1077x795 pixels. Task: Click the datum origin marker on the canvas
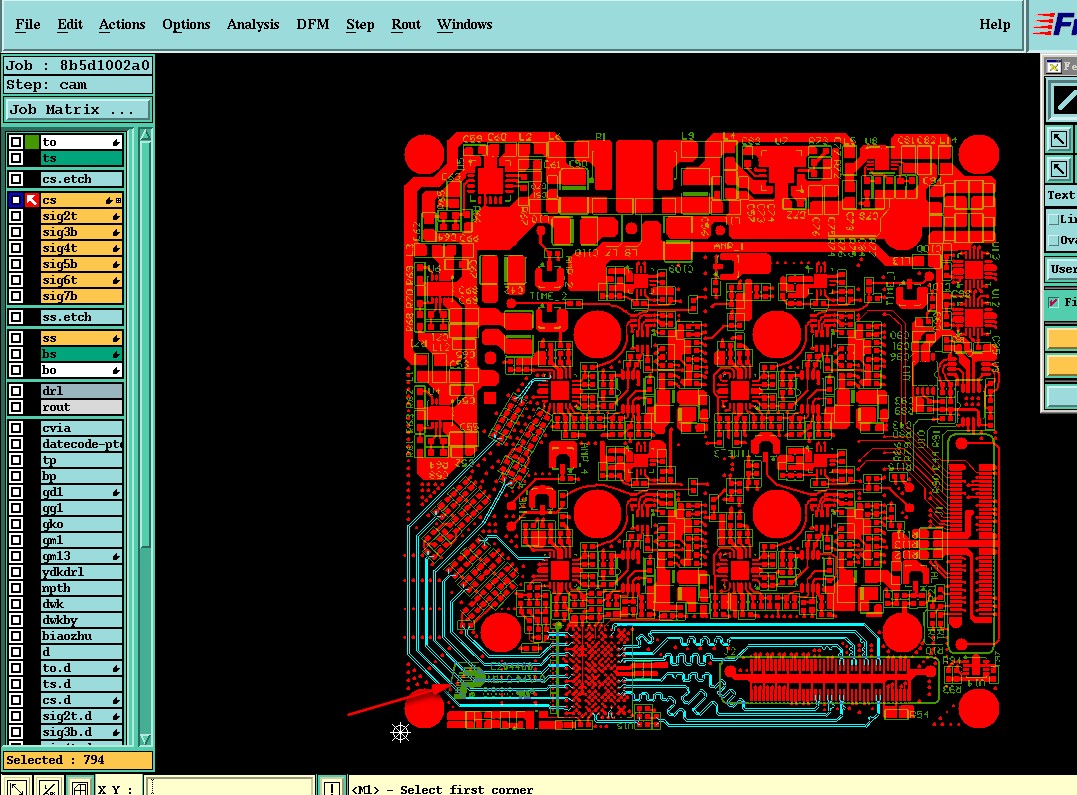pyautogui.click(x=400, y=732)
